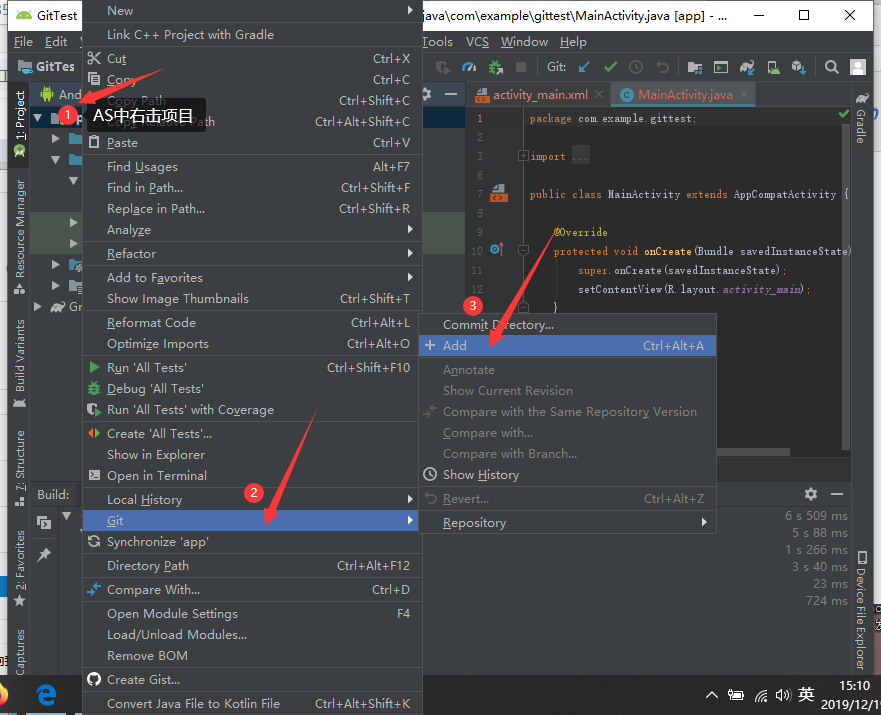Open Build panel settings gear icon
The height and width of the screenshot is (715, 881).
[811, 494]
